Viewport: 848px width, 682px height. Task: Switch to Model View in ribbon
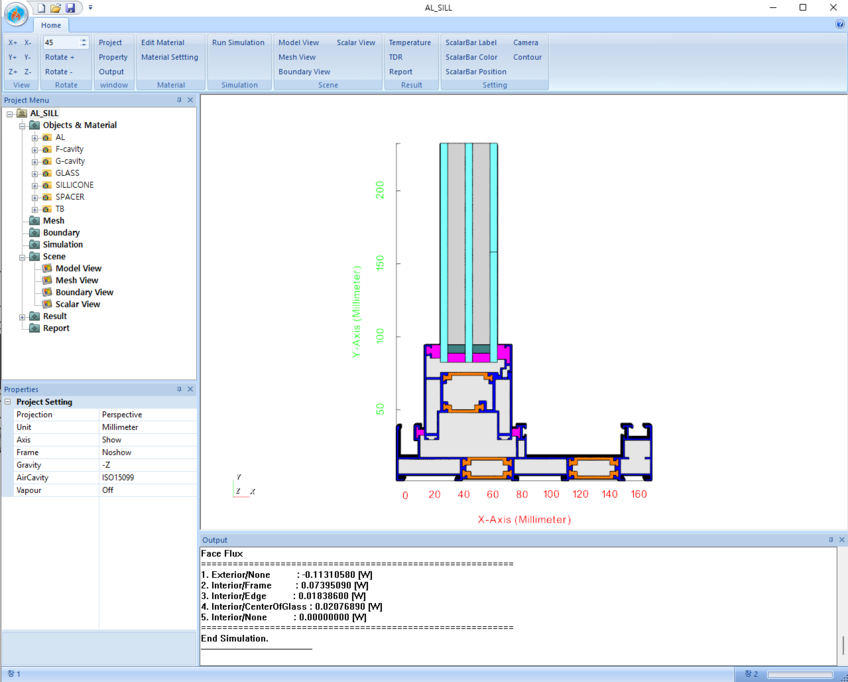[x=299, y=42]
